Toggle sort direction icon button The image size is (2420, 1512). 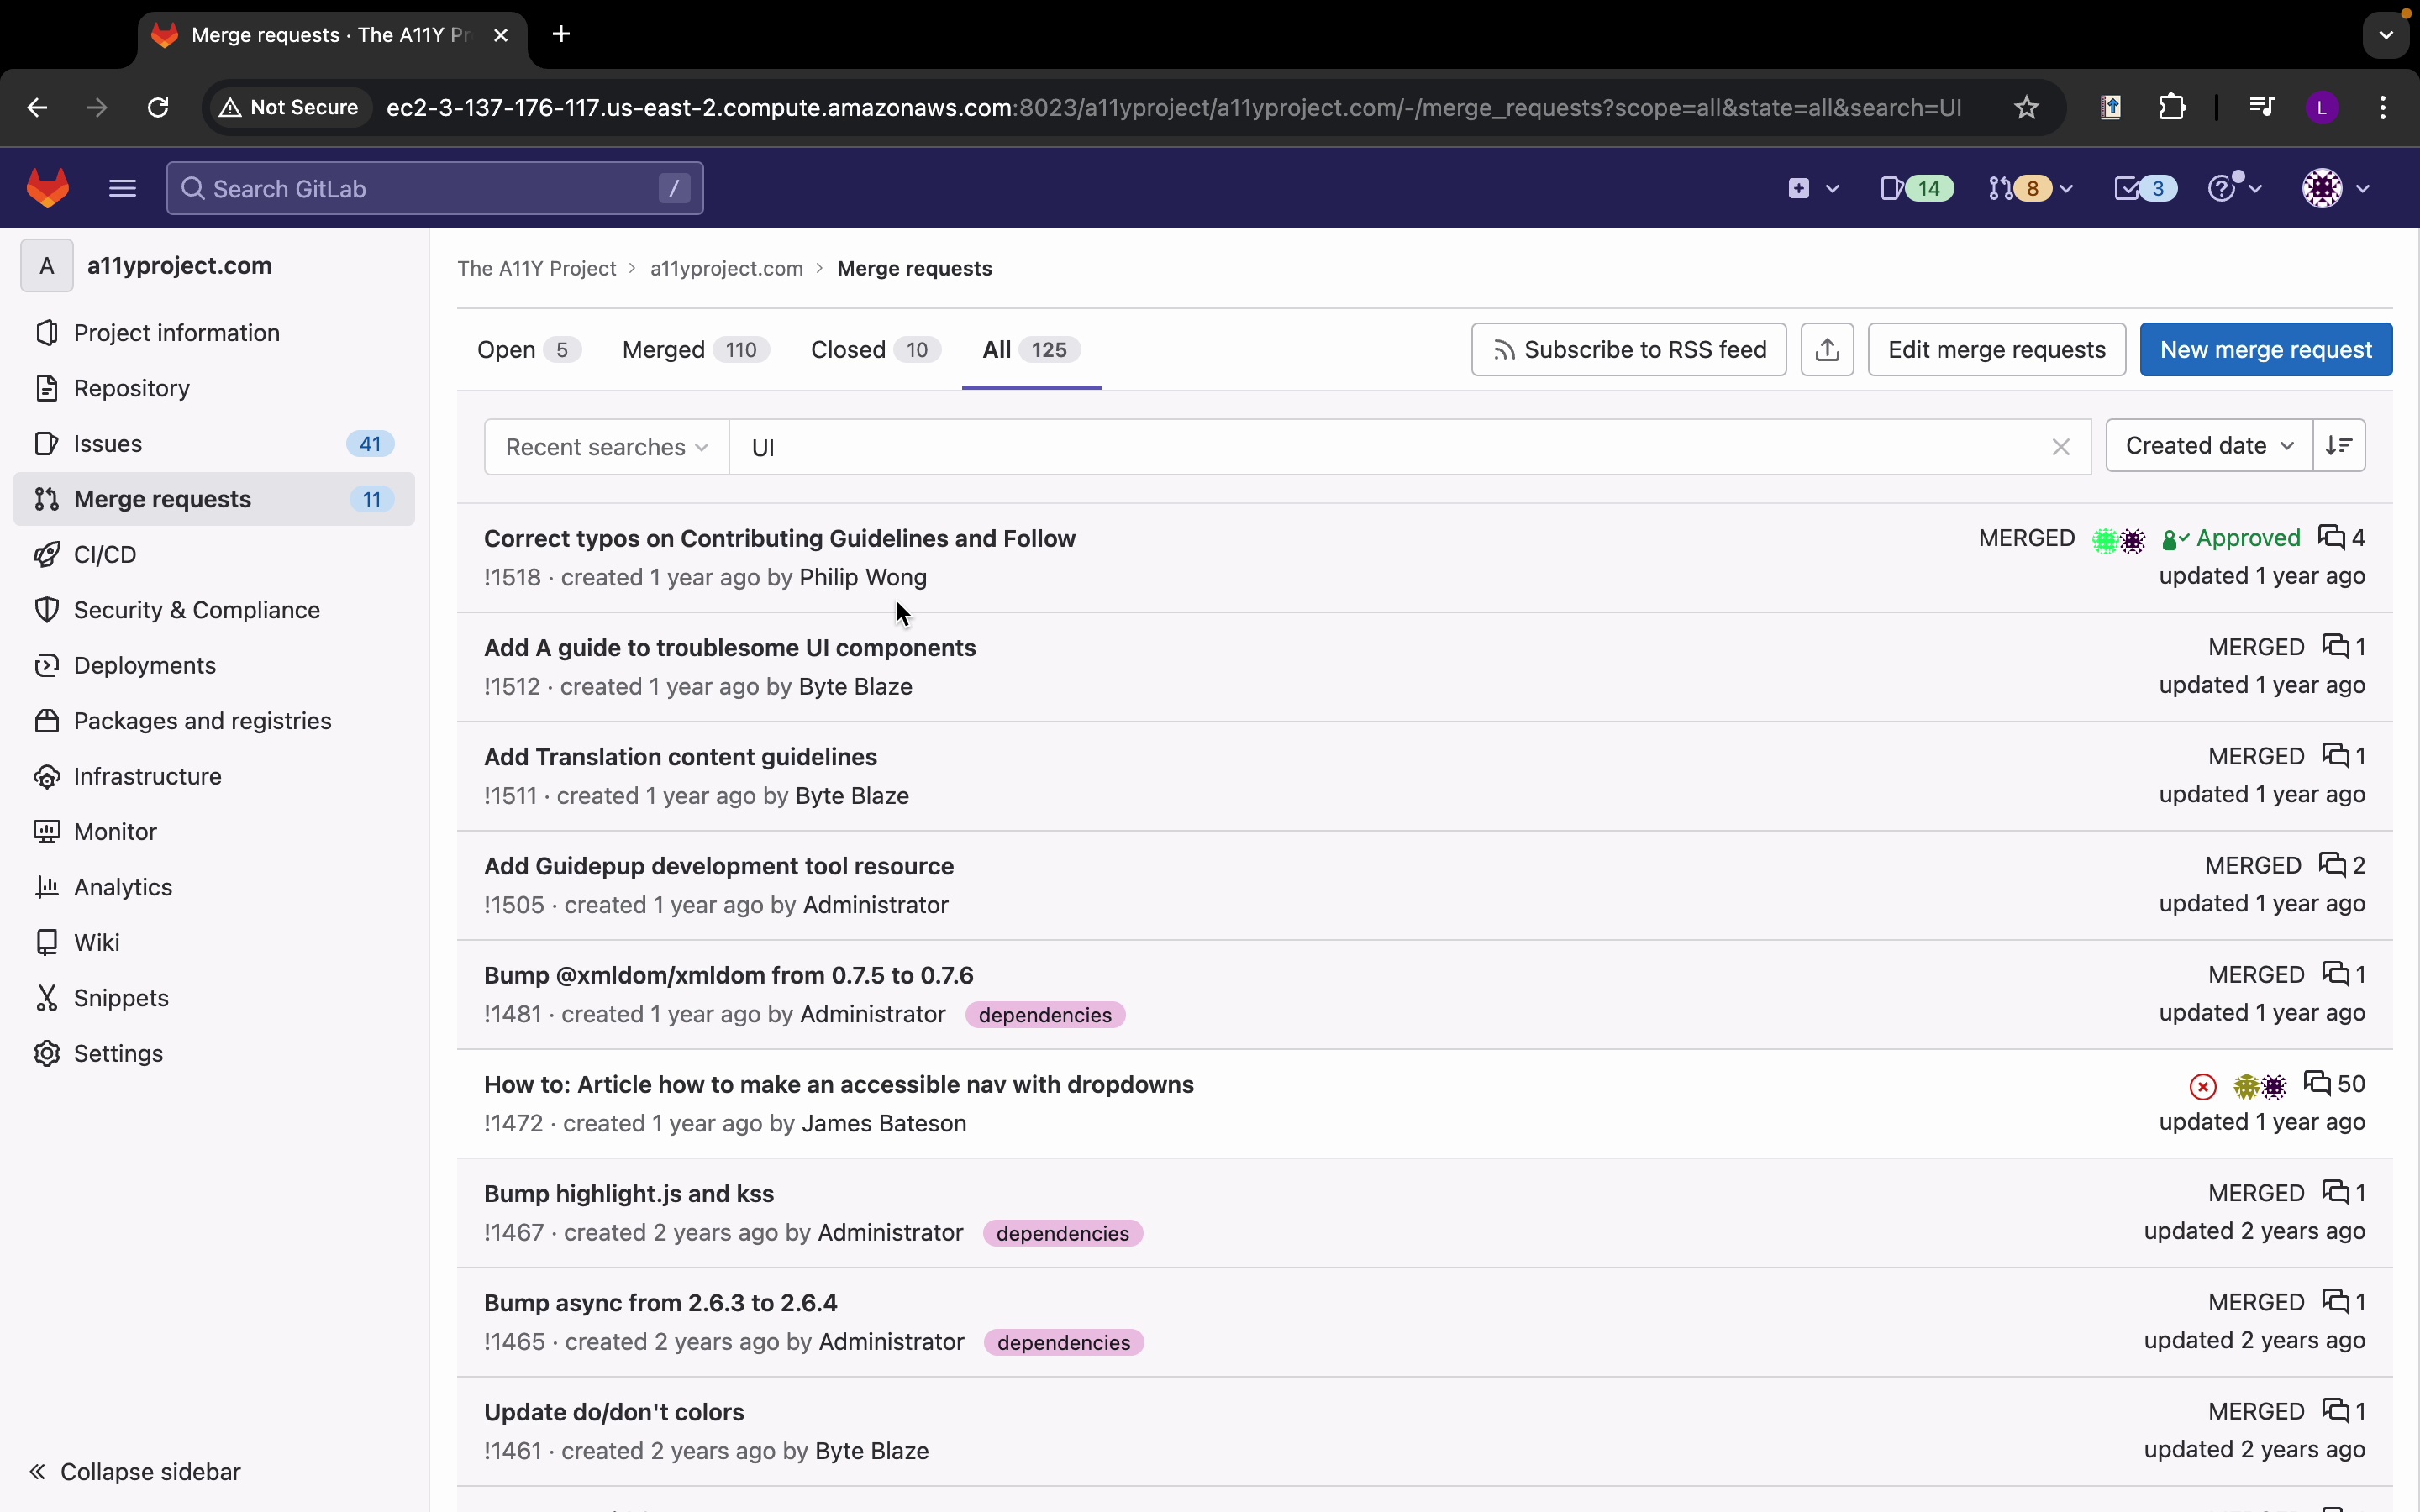[2338, 446]
